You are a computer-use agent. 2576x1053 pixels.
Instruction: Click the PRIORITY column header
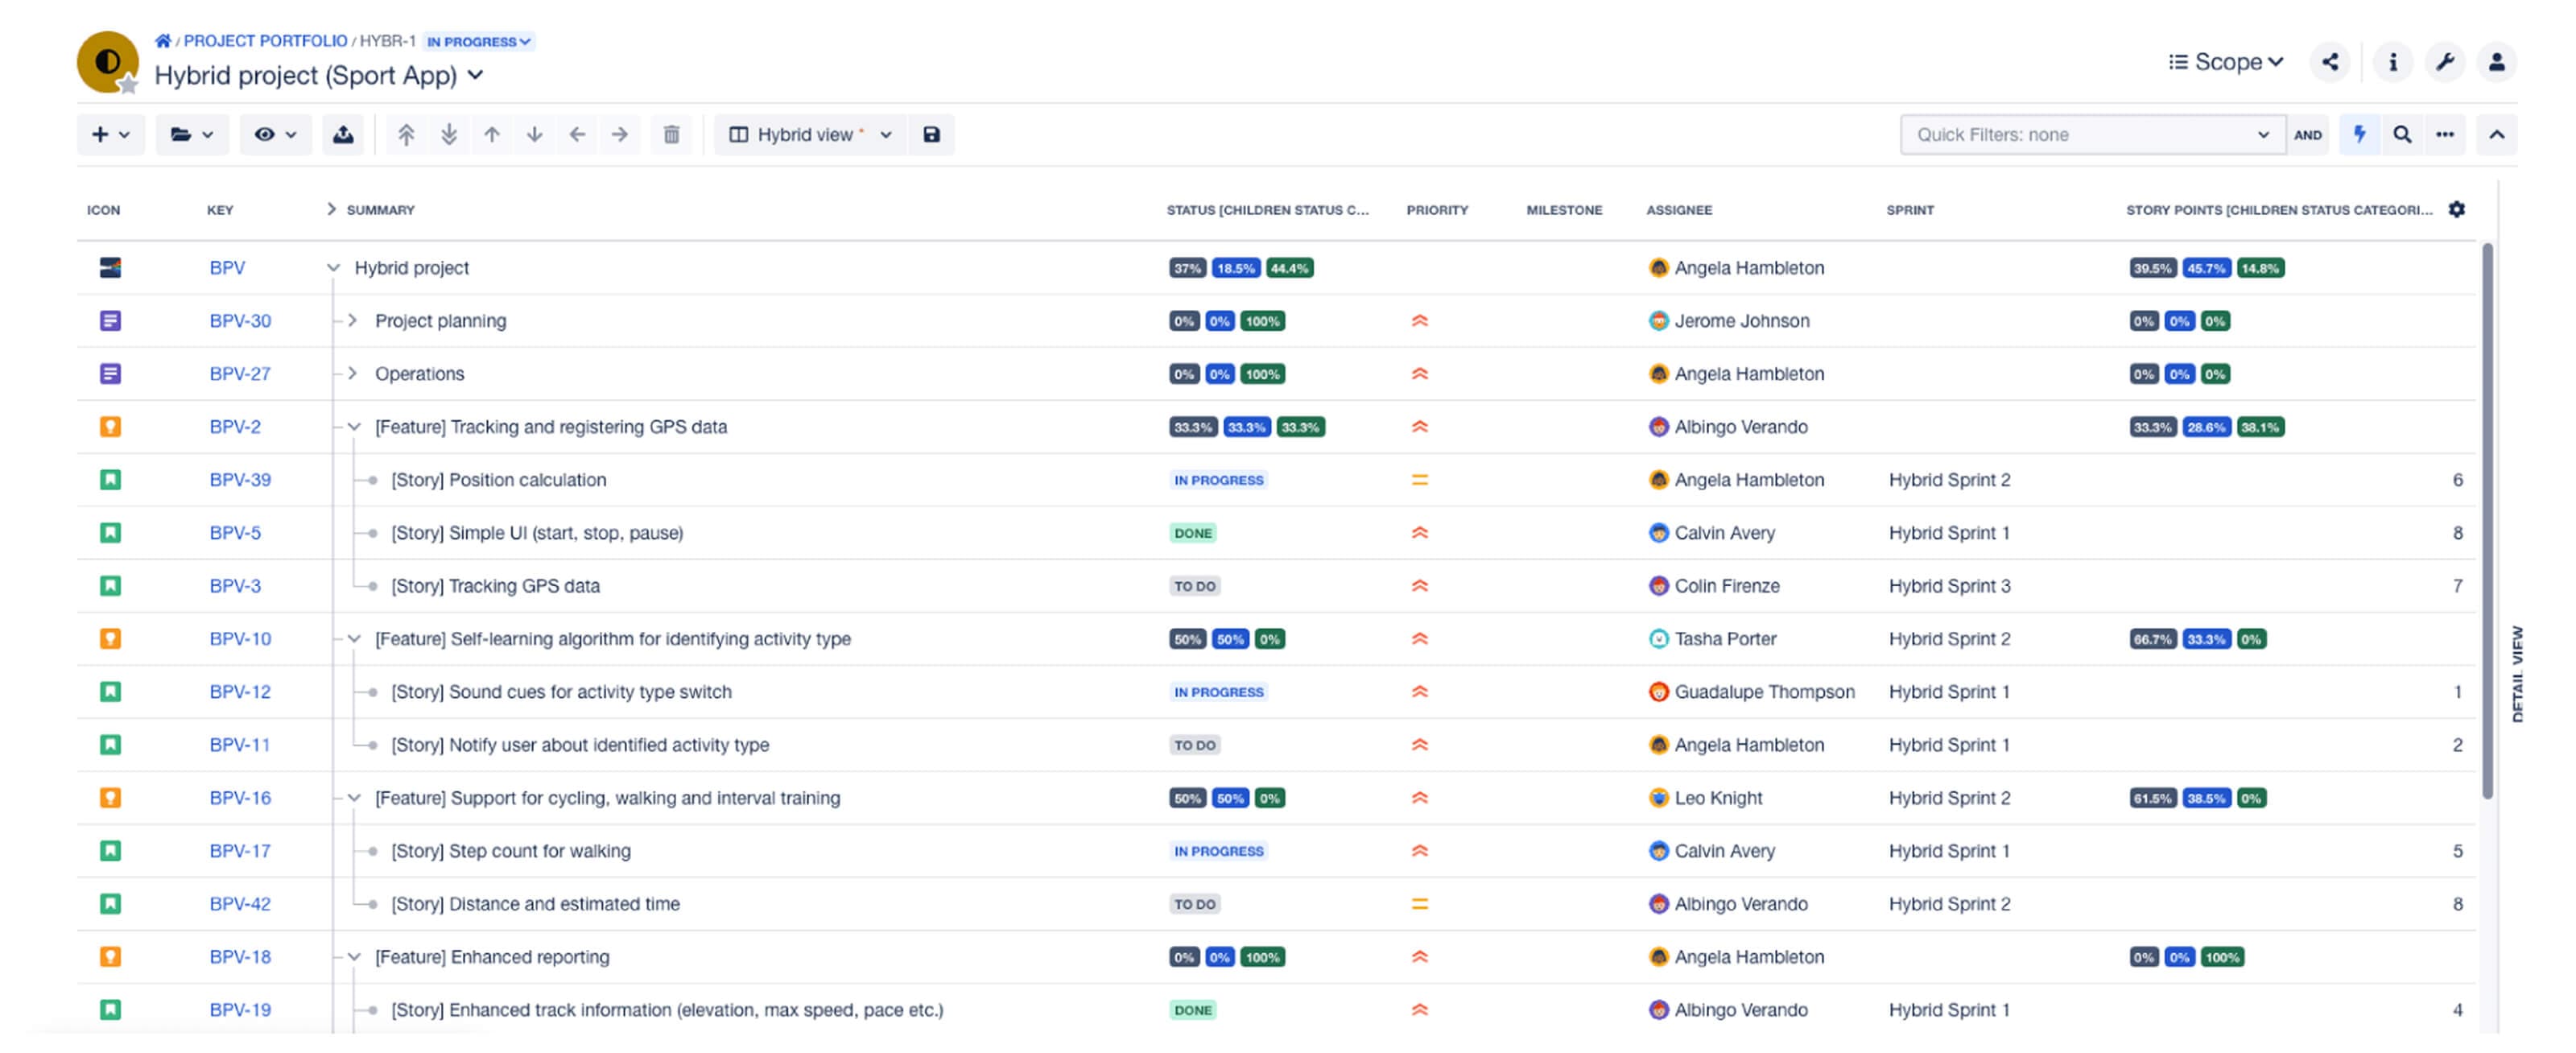coord(1437,210)
